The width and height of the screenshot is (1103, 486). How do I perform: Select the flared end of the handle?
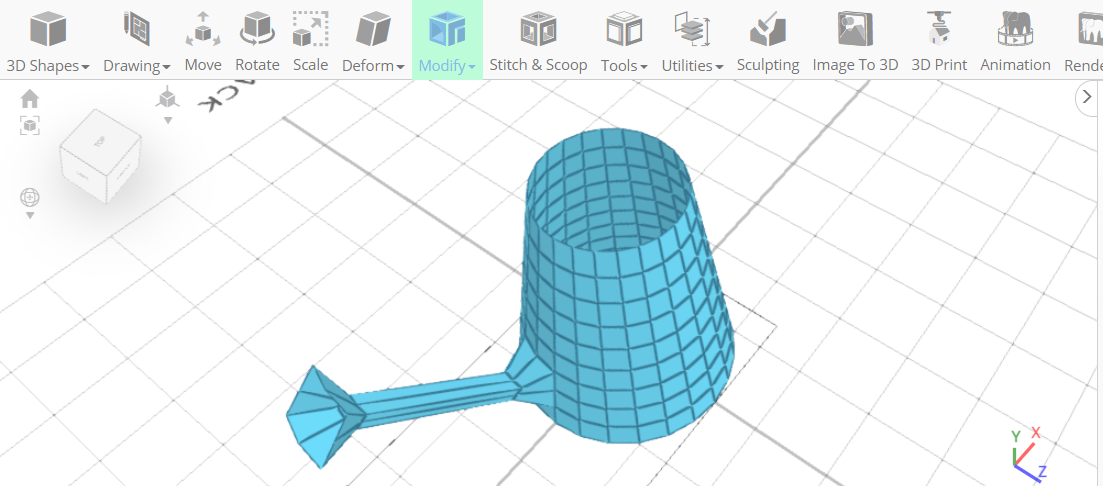pyautogui.click(x=324, y=417)
